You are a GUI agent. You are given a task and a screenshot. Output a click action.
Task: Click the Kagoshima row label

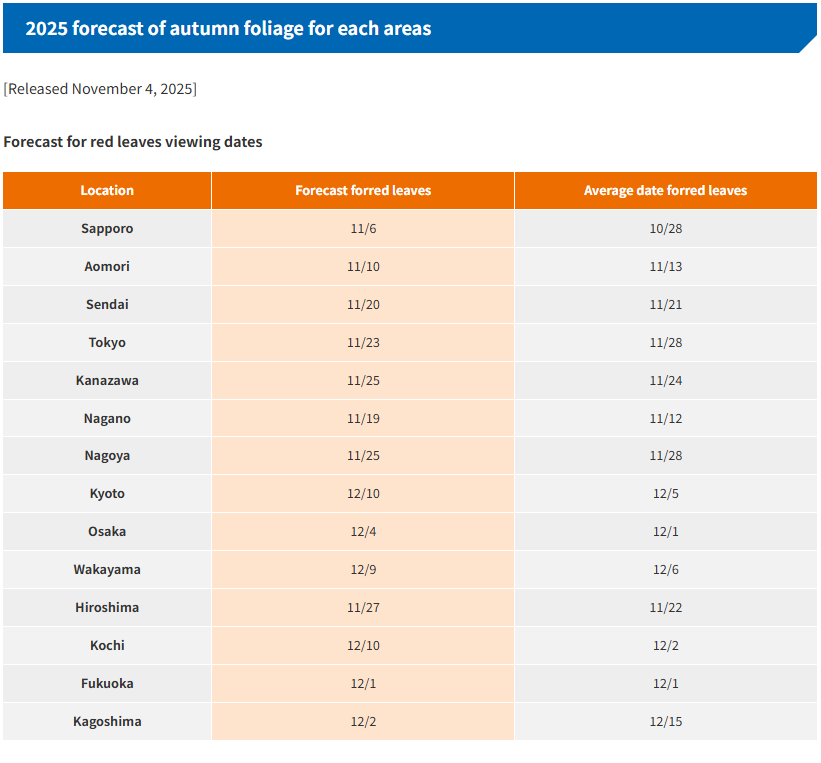point(107,721)
